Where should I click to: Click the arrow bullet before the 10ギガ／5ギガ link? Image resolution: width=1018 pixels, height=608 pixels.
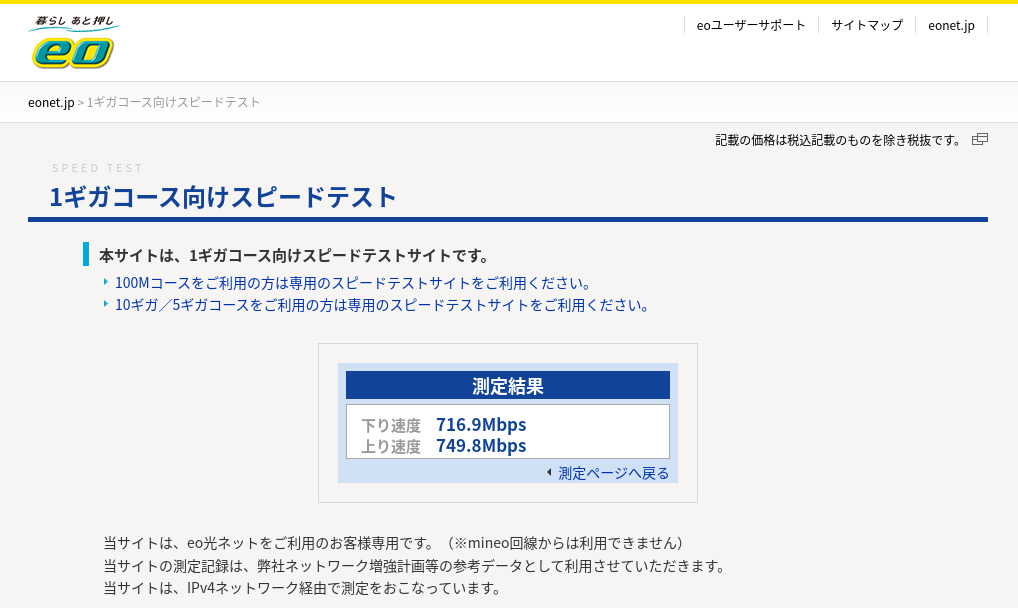[106, 304]
